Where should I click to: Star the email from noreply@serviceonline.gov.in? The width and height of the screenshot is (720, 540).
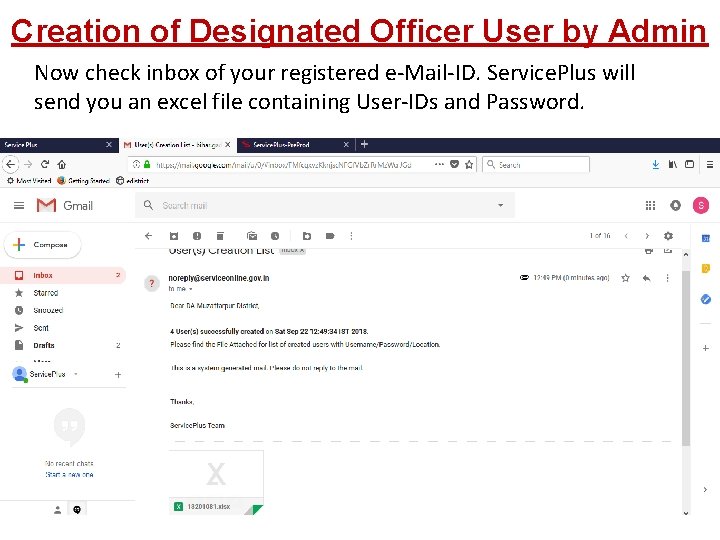(x=625, y=278)
